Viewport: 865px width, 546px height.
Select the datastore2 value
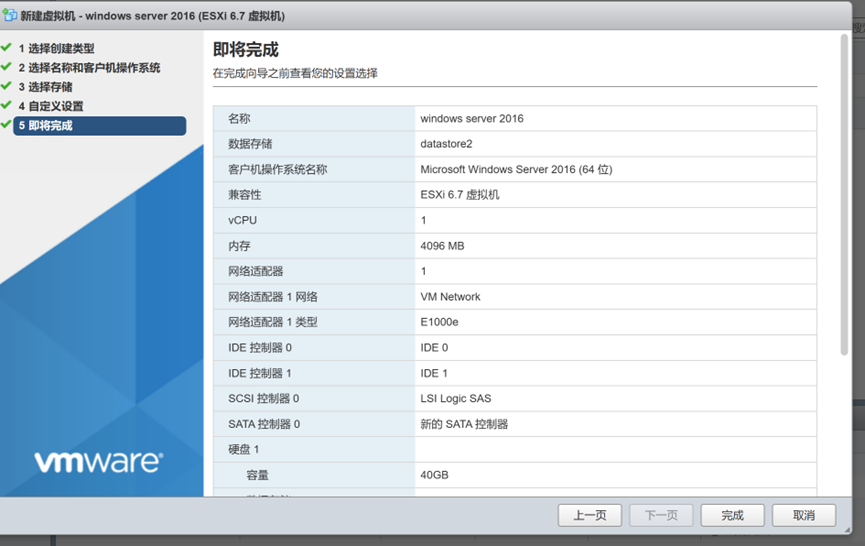tap(446, 144)
